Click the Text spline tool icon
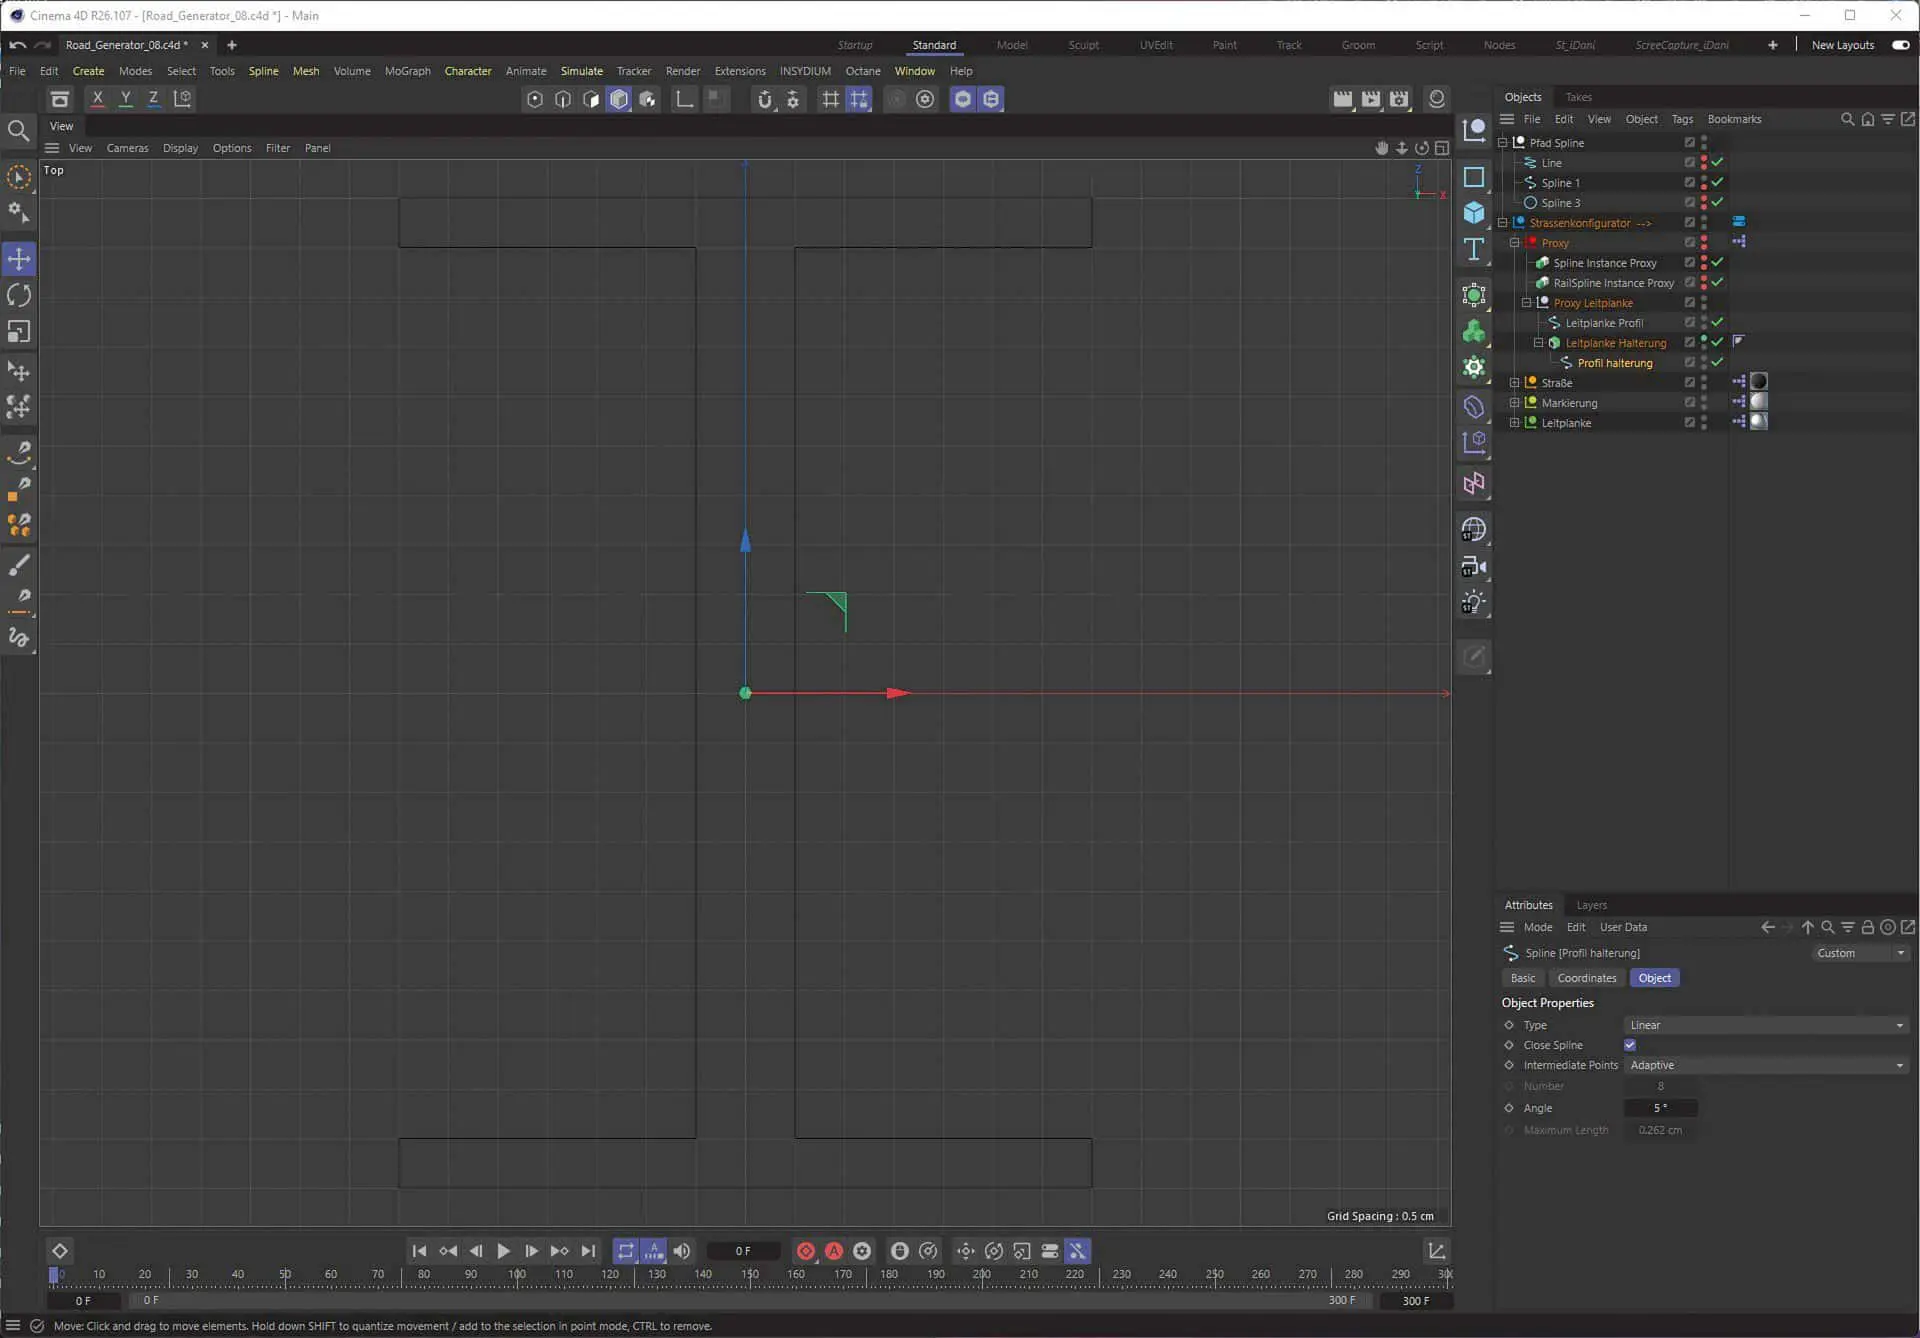The height and width of the screenshot is (1338, 1920). pos(1474,249)
